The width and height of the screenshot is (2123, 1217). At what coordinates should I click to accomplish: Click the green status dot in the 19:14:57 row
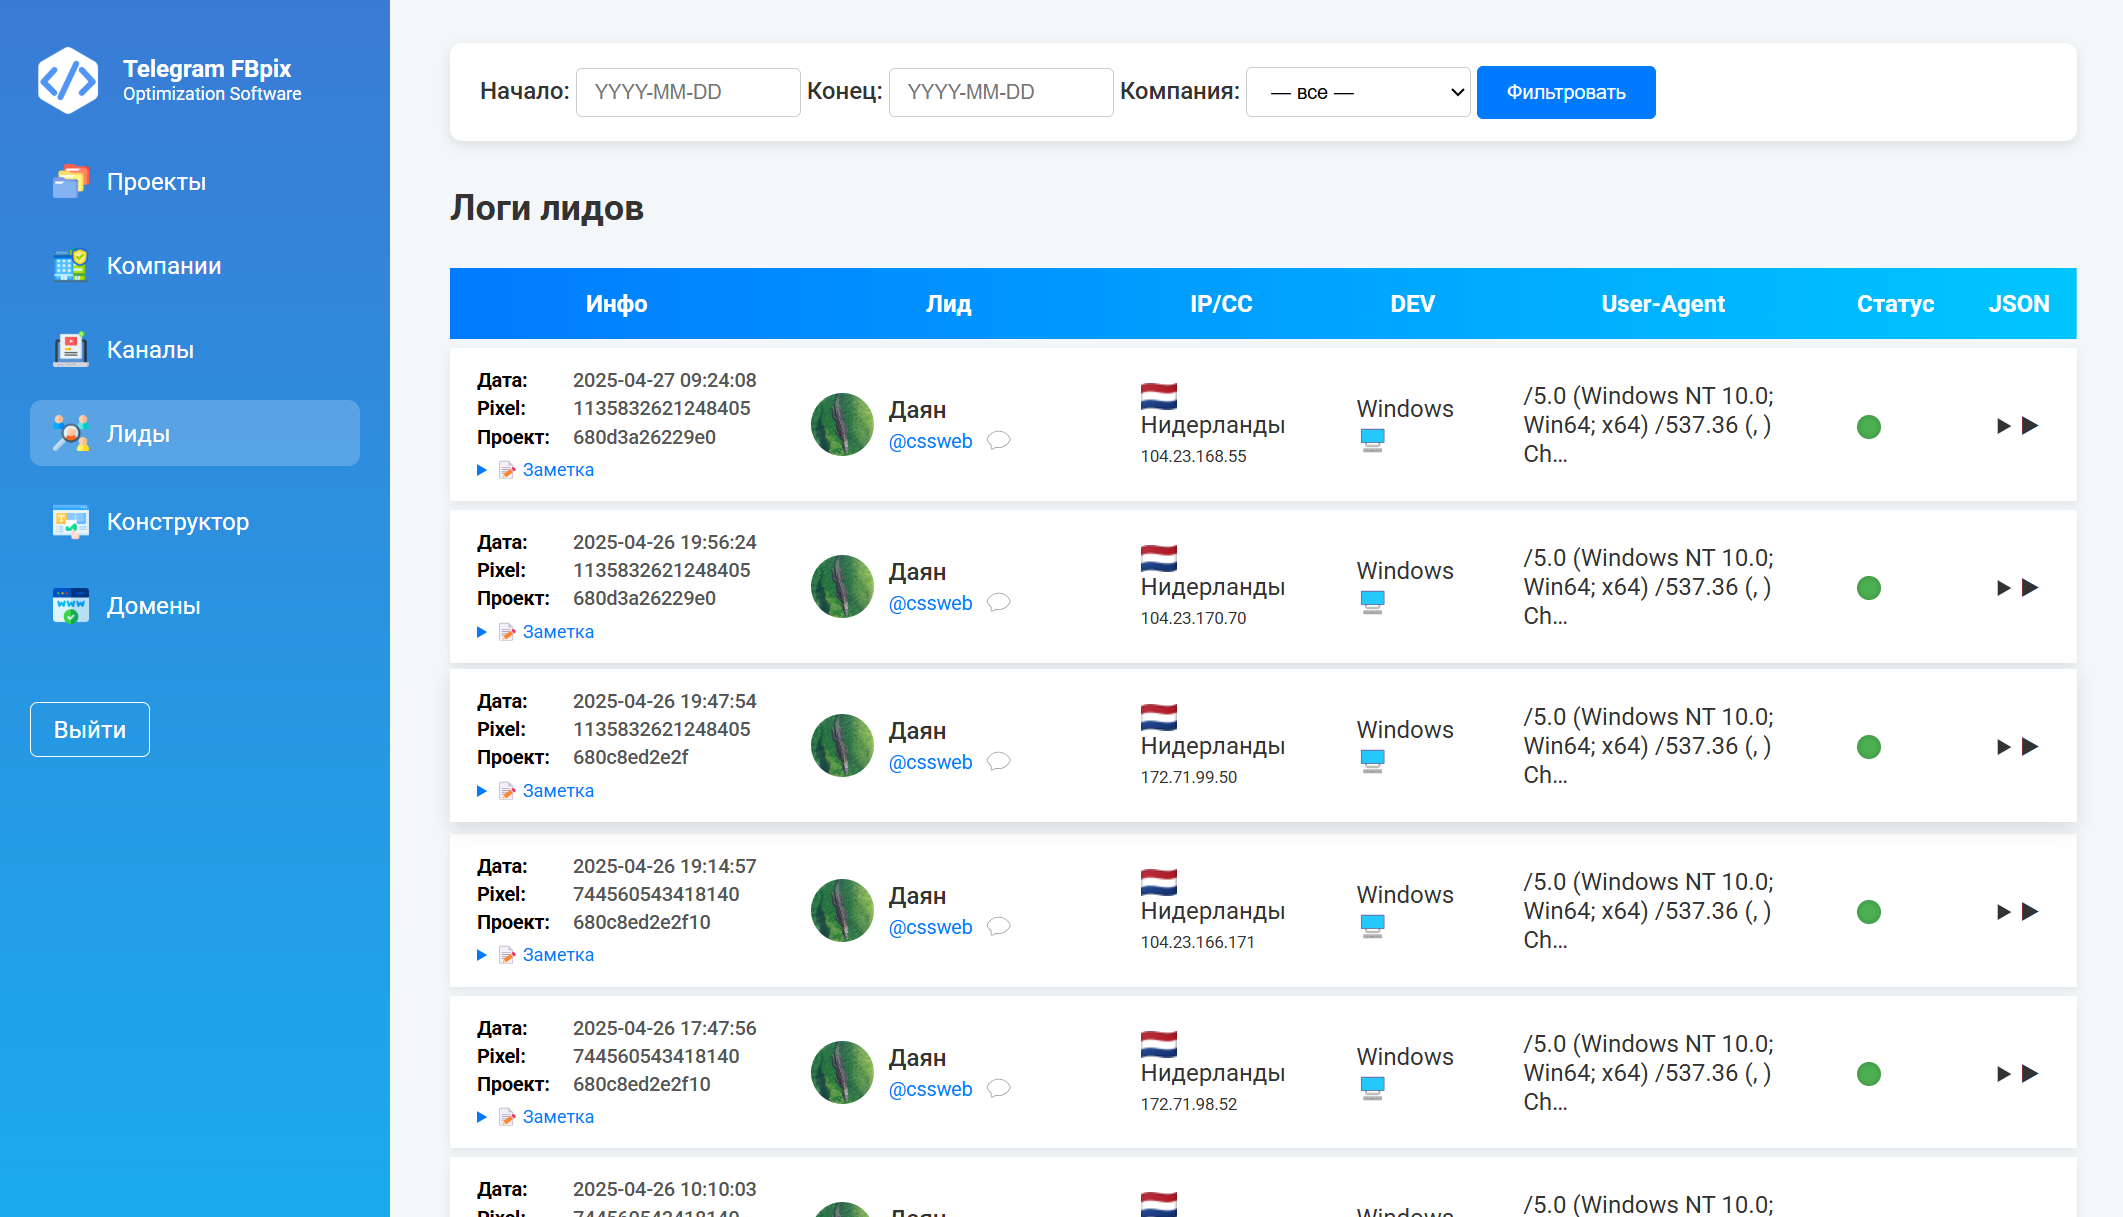(1869, 912)
